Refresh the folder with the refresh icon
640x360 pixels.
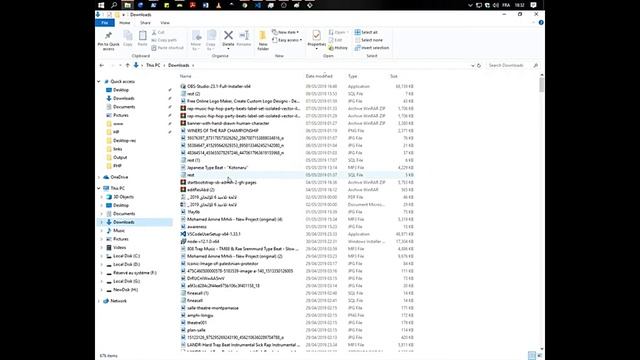point(479,65)
